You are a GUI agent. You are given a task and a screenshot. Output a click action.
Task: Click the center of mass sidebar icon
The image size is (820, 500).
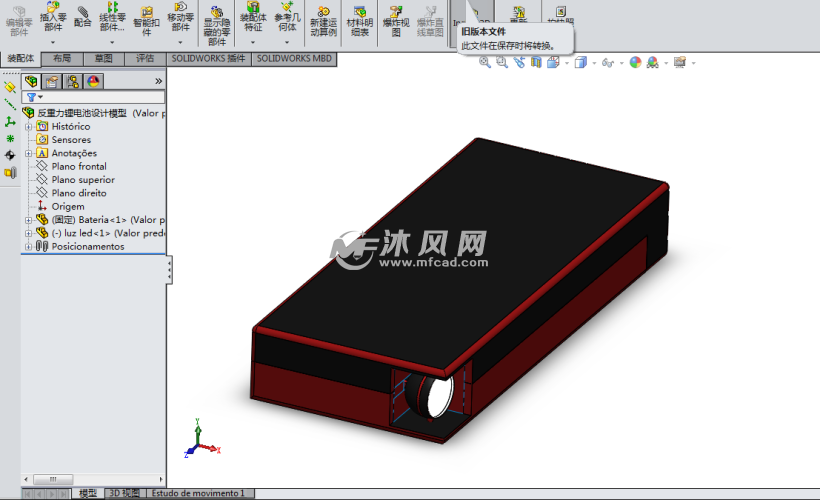coord(10,155)
